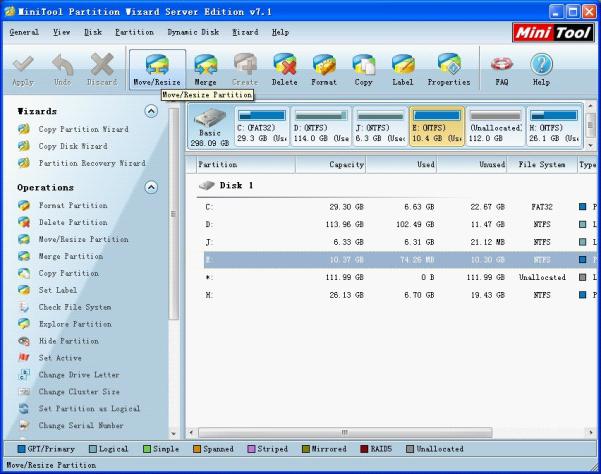The image size is (601, 474).
Task: Click the horizontal scrollbar of partition list
Action: pos(345,433)
